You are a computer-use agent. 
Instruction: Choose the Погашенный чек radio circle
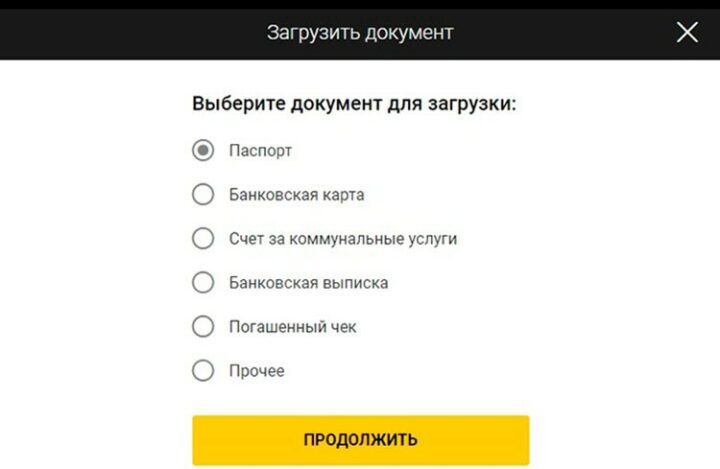click(203, 327)
